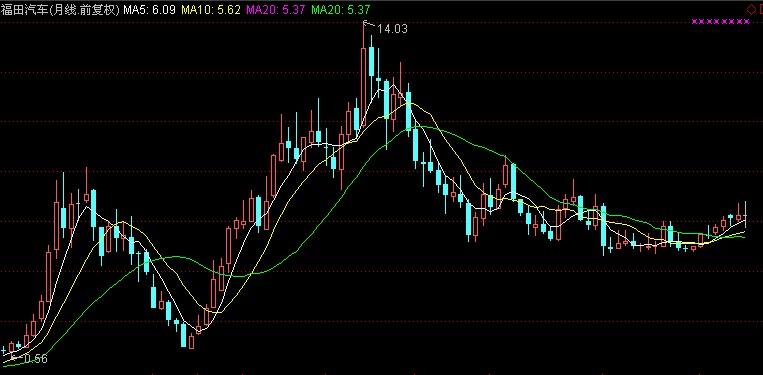This screenshot has height=375, width=763.
Task: Click the 14.03 high price label
Action: [x=392, y=29]
